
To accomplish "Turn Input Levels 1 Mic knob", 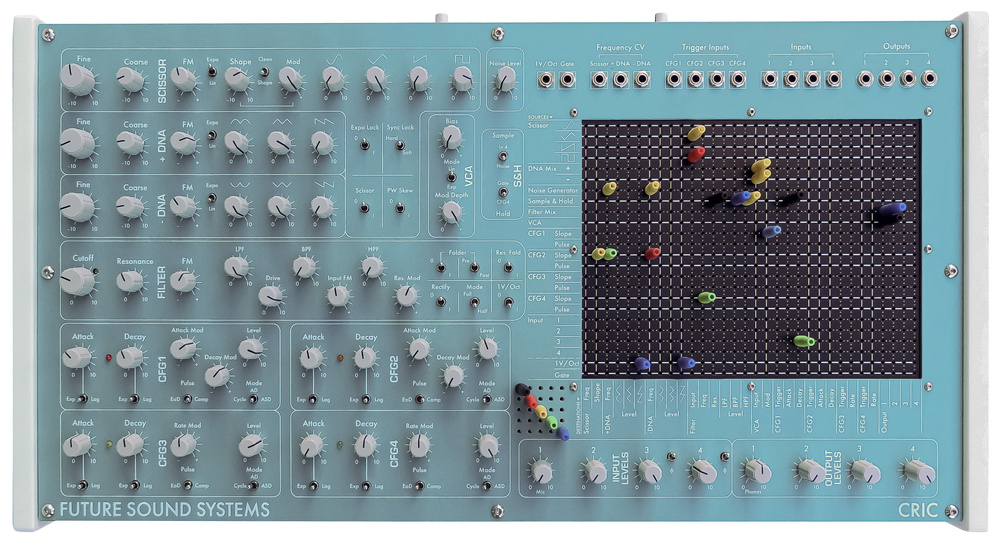I will [541, 472].
